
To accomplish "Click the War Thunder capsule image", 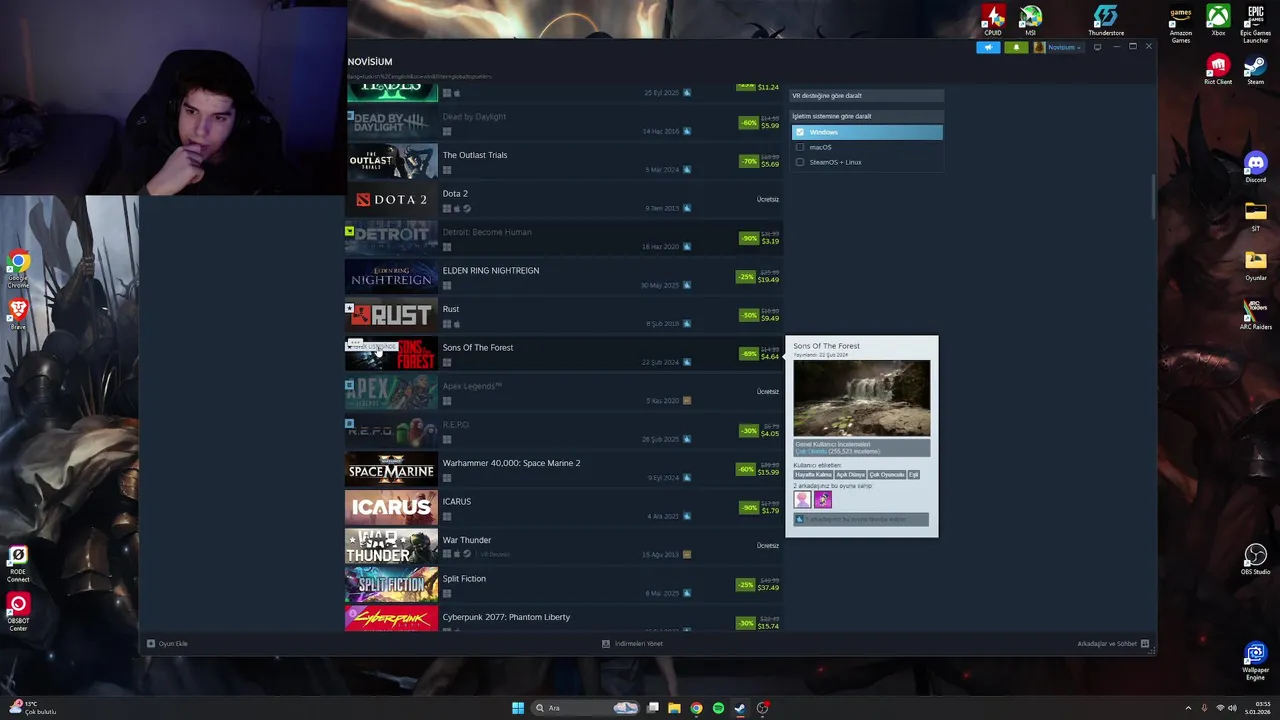I will pyautogui.click(x=391, y=546).
